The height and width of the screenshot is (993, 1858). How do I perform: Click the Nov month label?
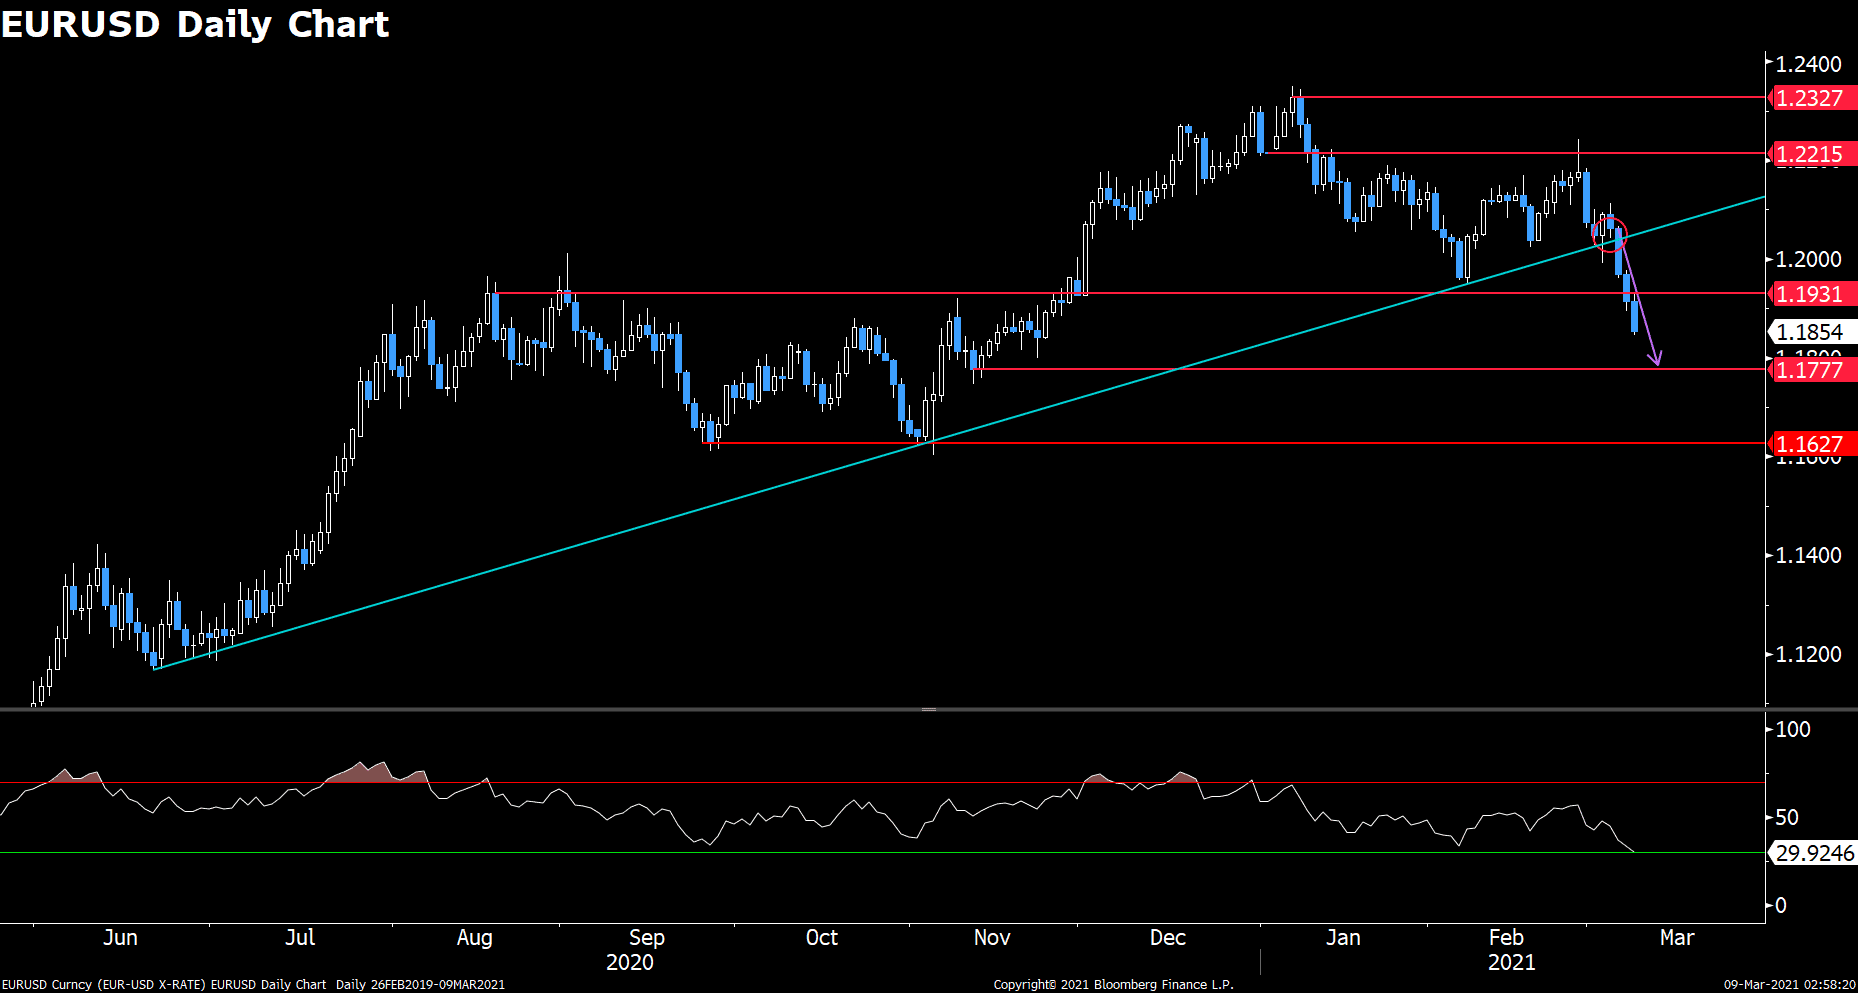992,937
